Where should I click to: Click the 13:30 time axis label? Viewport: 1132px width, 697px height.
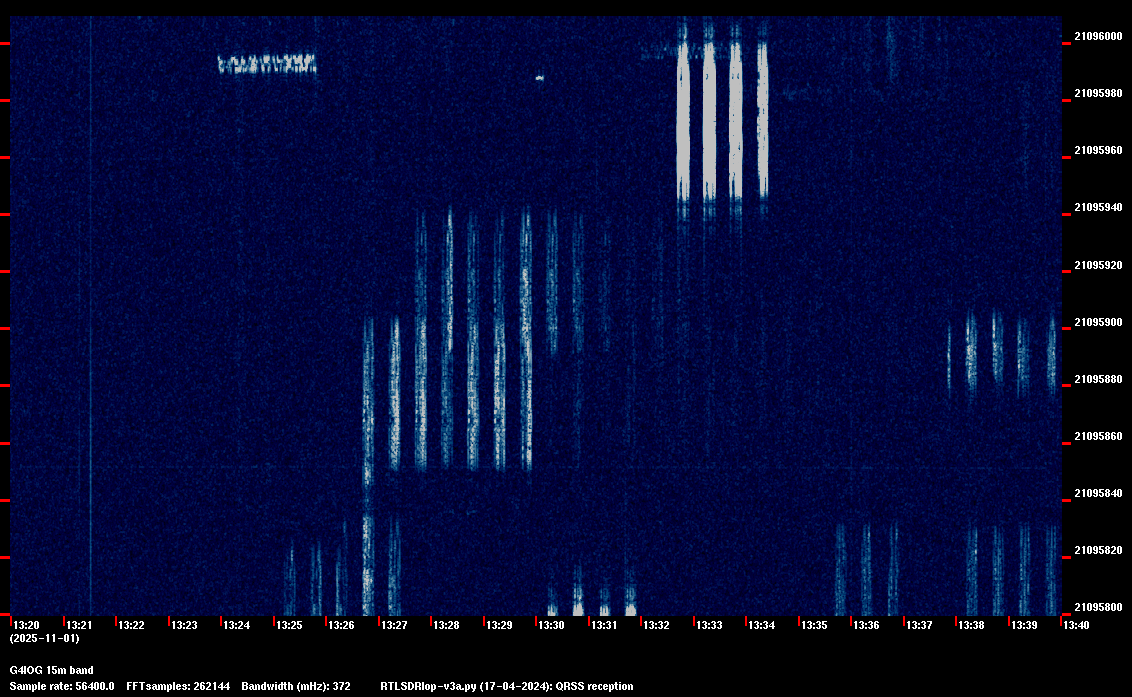pos(552,625)
